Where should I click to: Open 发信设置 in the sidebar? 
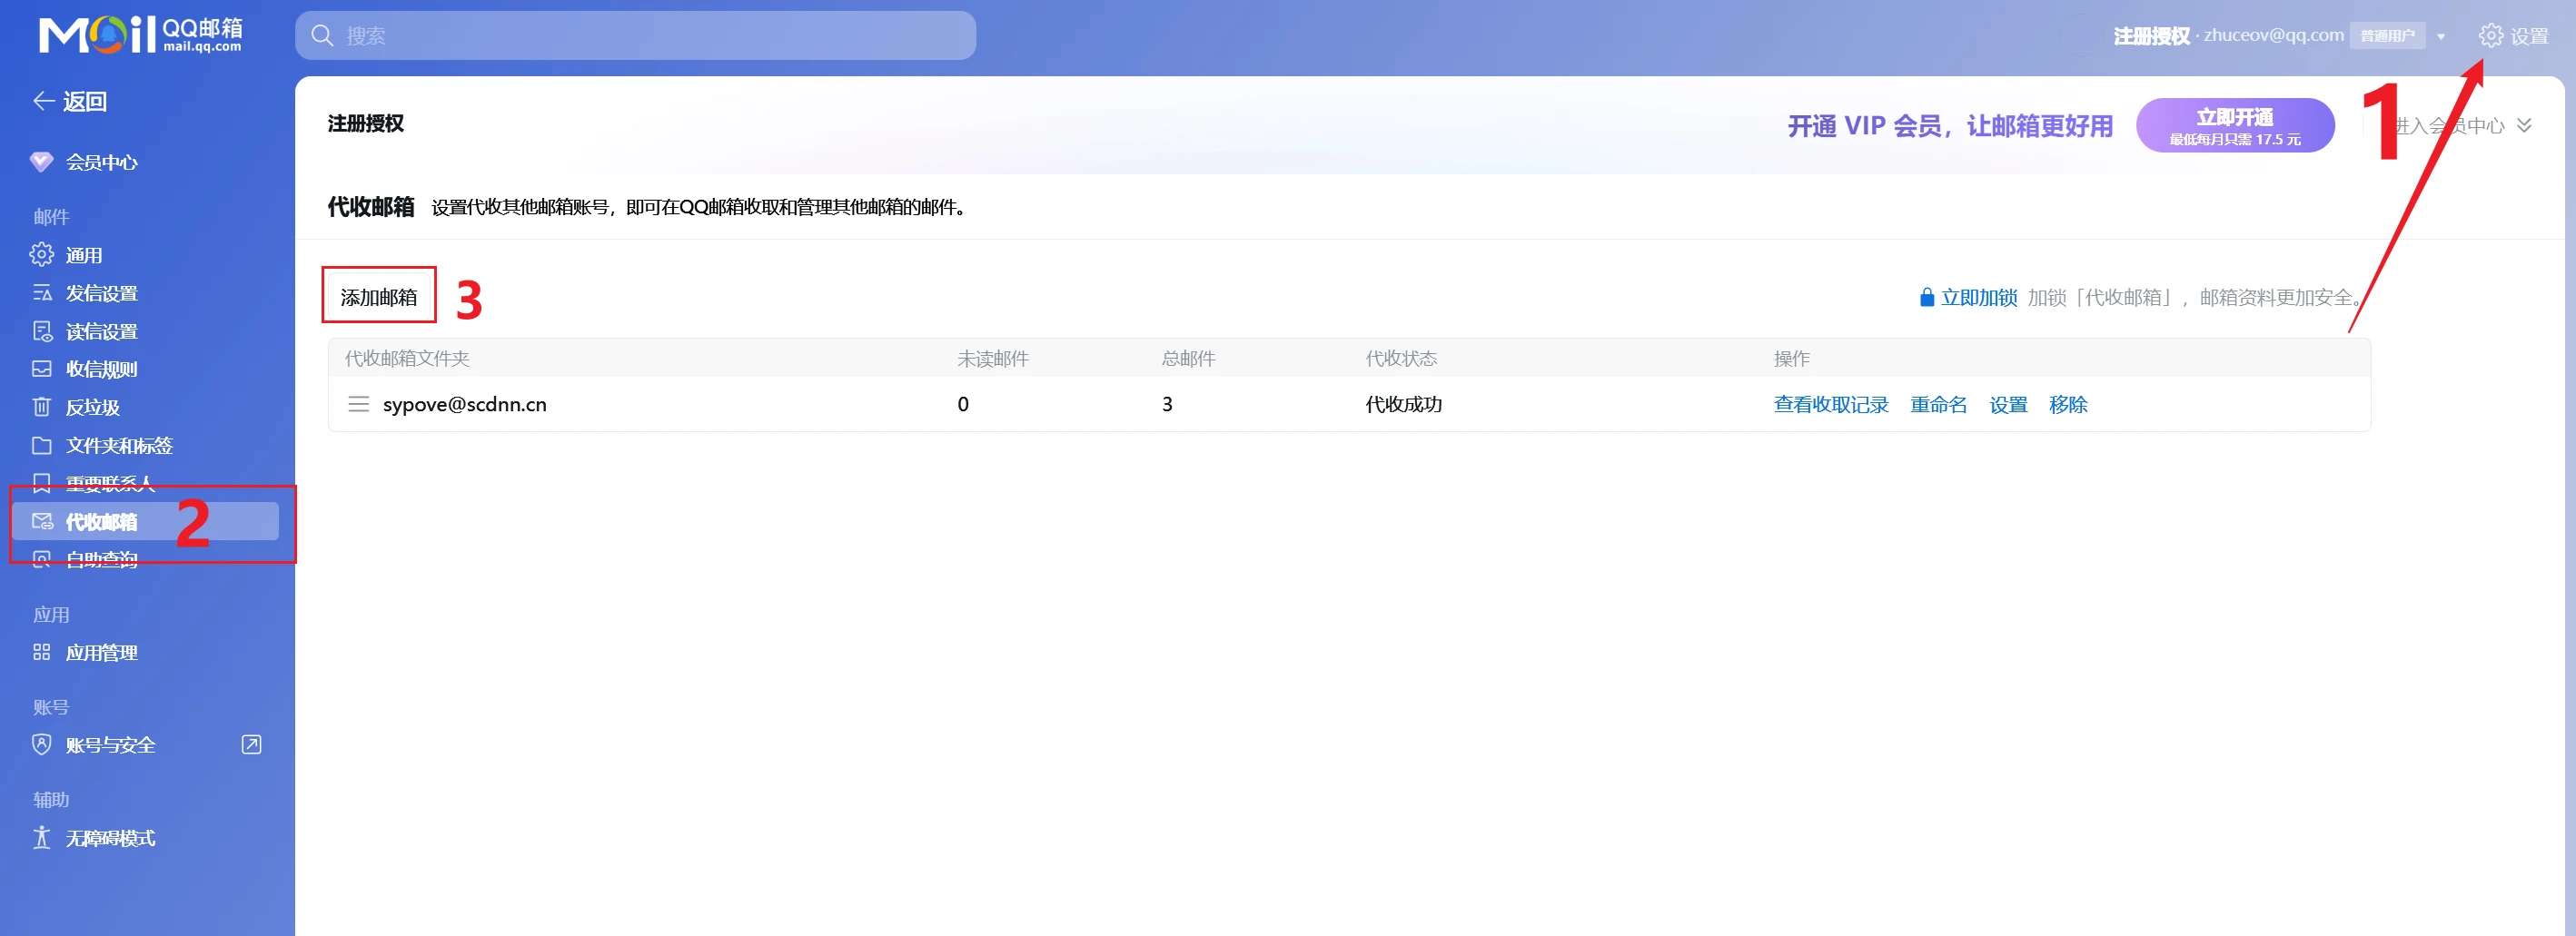[103, 292]
